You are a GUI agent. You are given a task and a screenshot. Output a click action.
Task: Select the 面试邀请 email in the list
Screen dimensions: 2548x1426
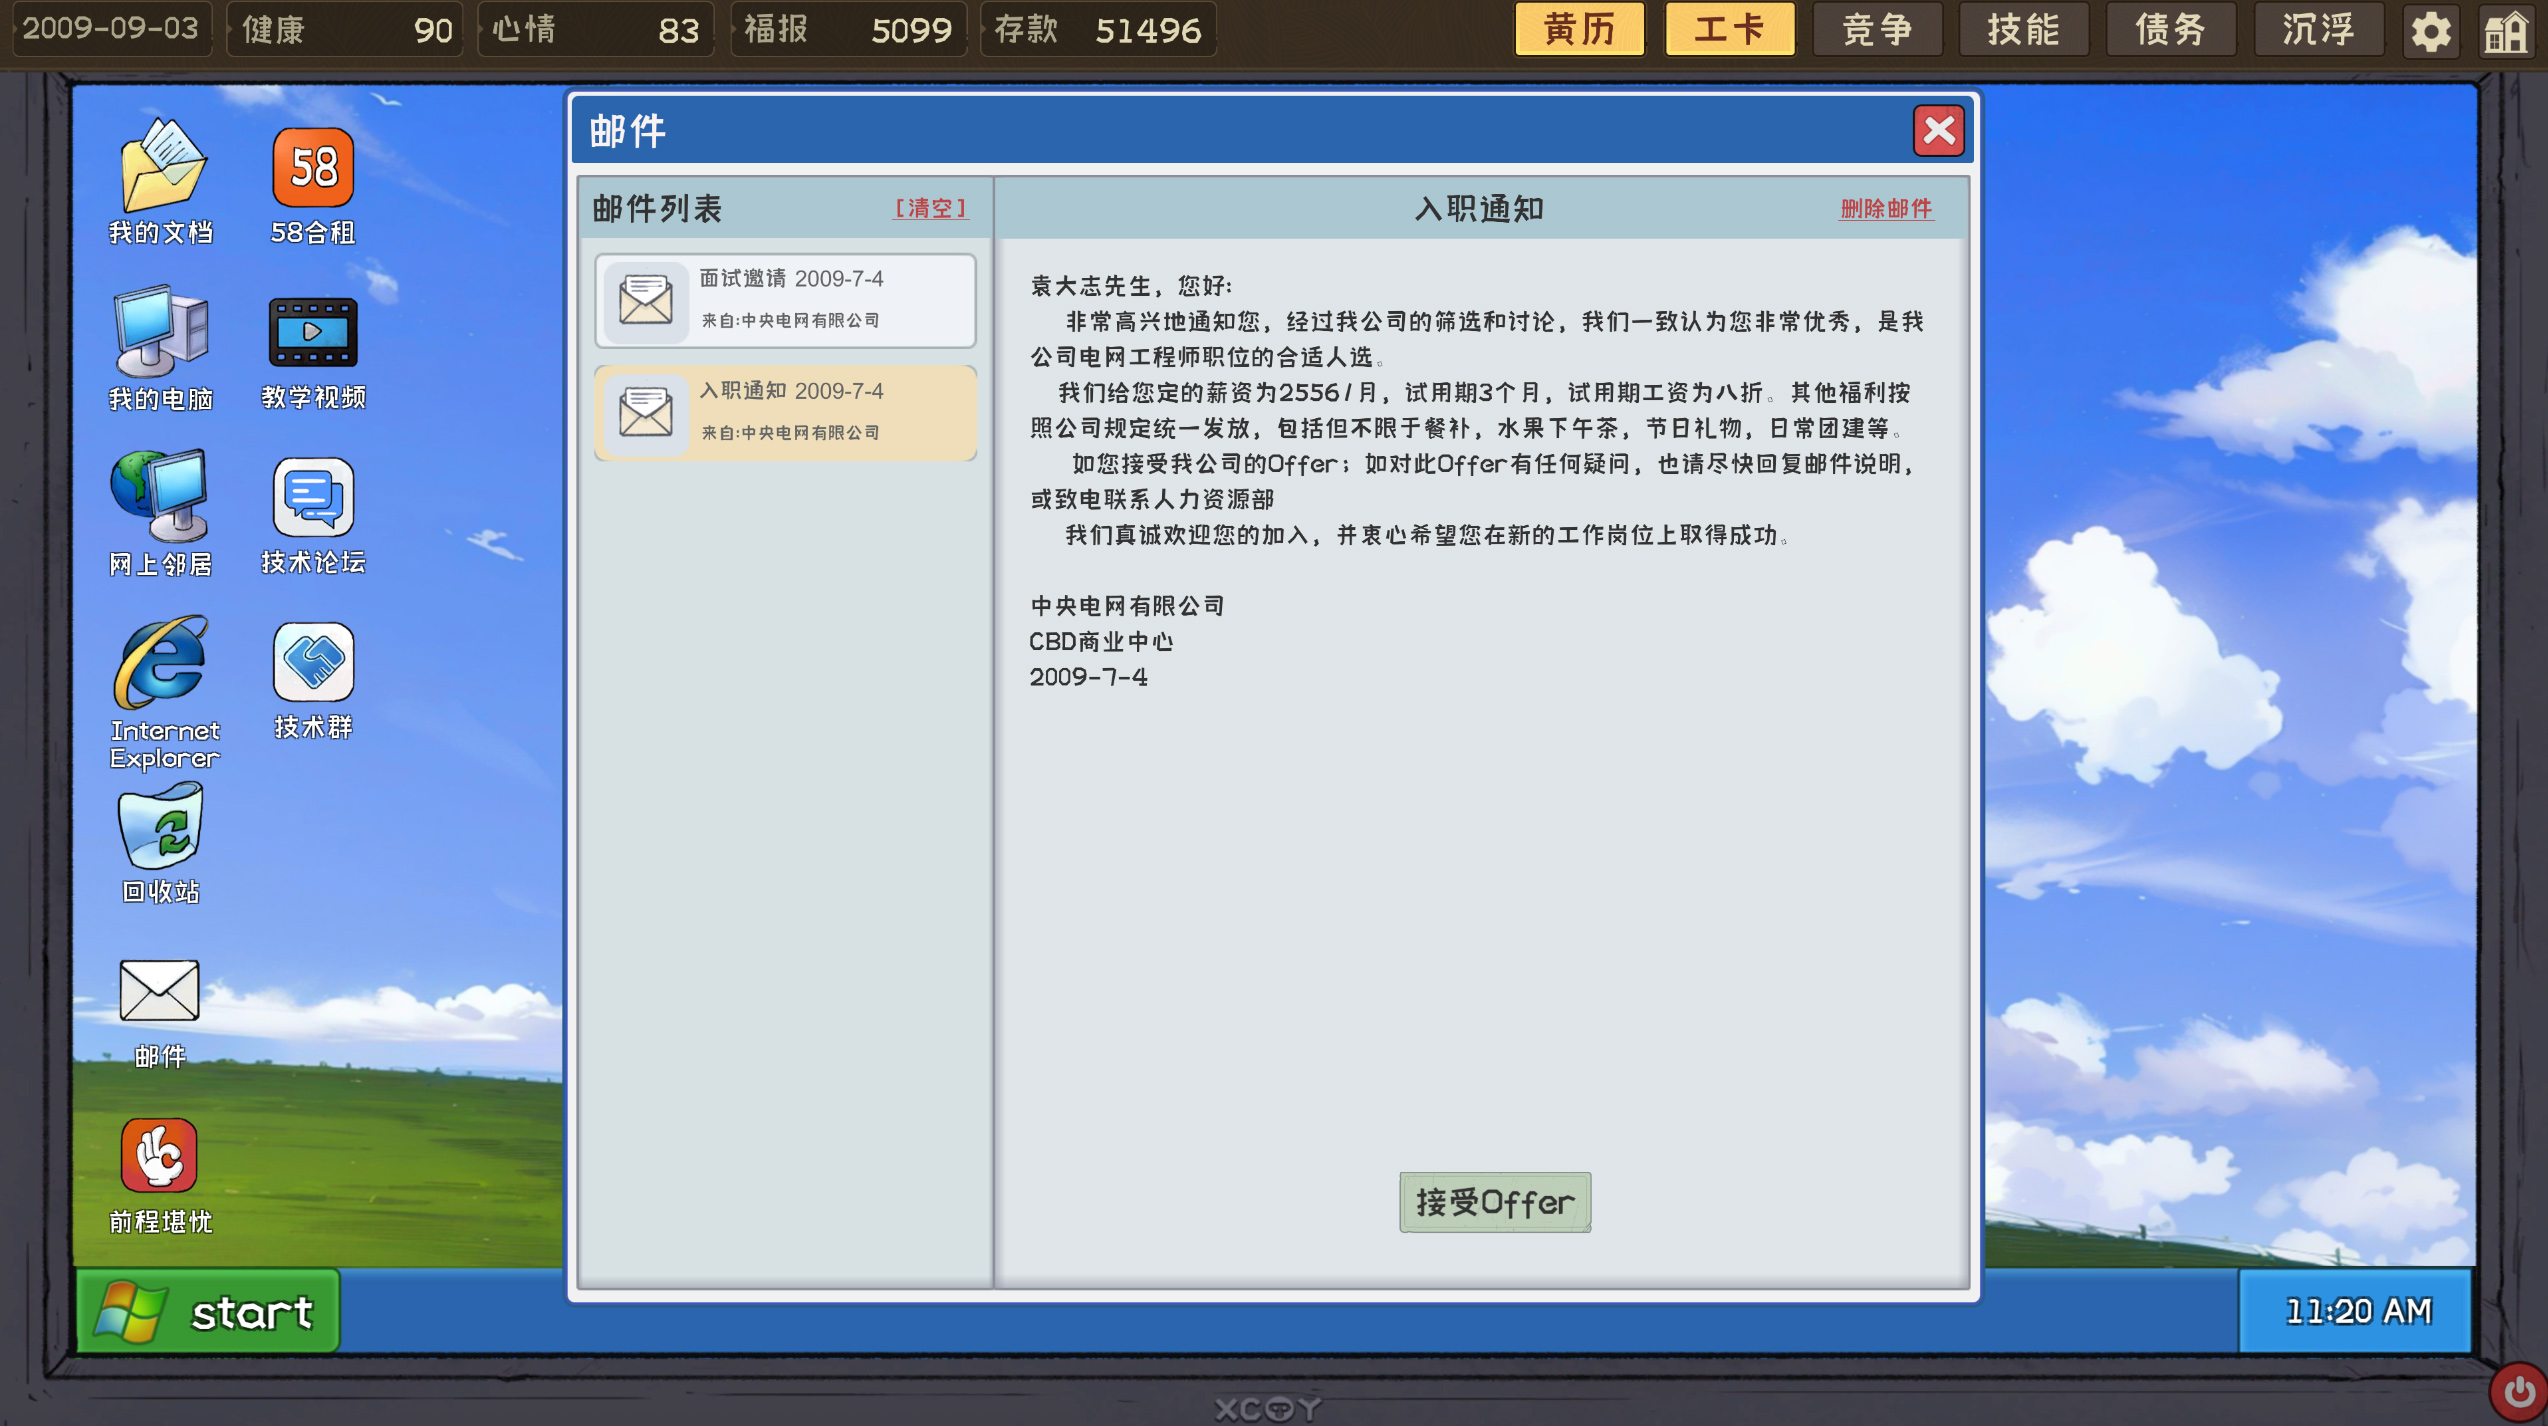(x=786, y=300)
